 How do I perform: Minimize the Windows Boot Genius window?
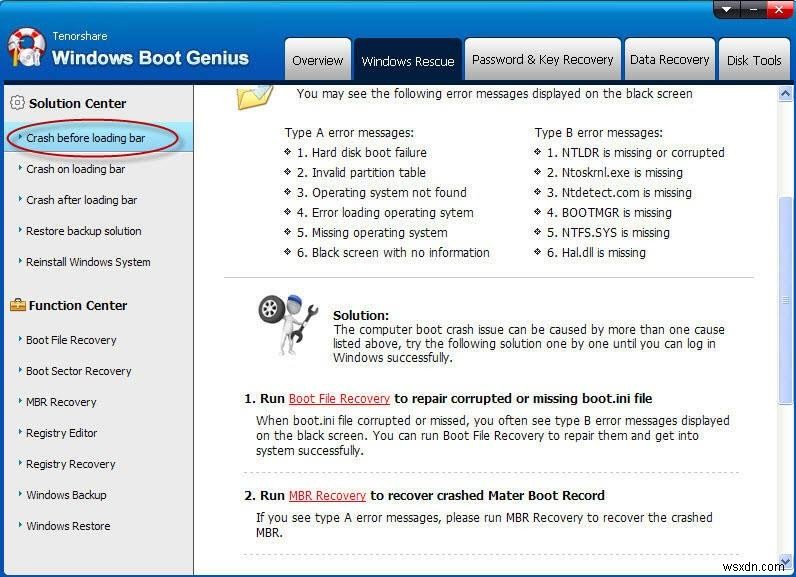[753, 10]
